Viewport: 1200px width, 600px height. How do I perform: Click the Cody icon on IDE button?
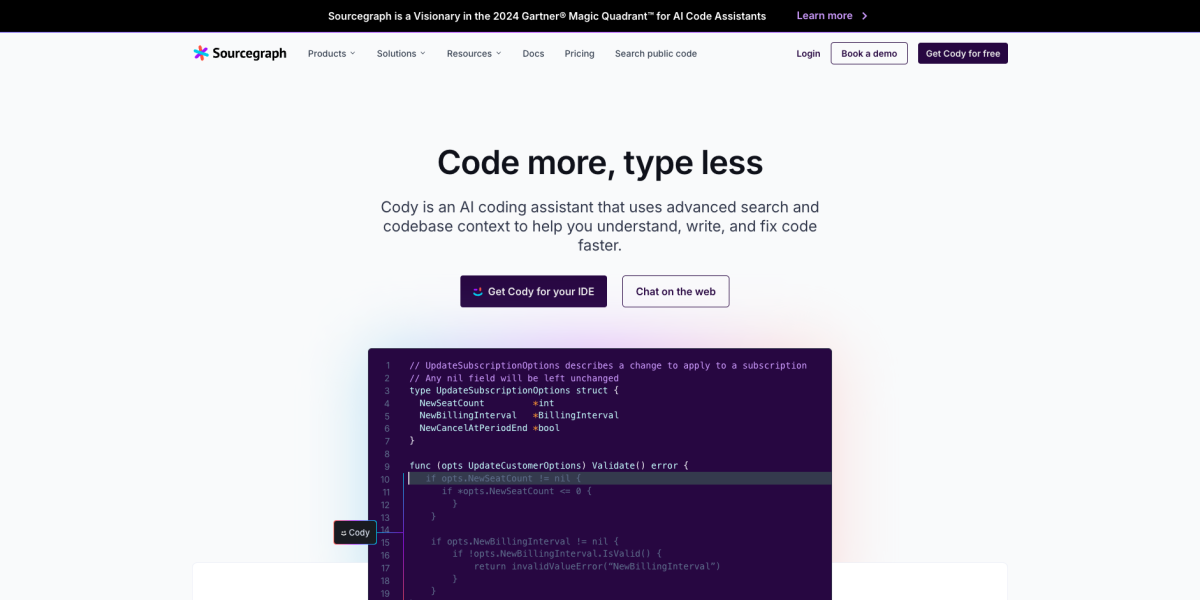(x=478, y=292)
